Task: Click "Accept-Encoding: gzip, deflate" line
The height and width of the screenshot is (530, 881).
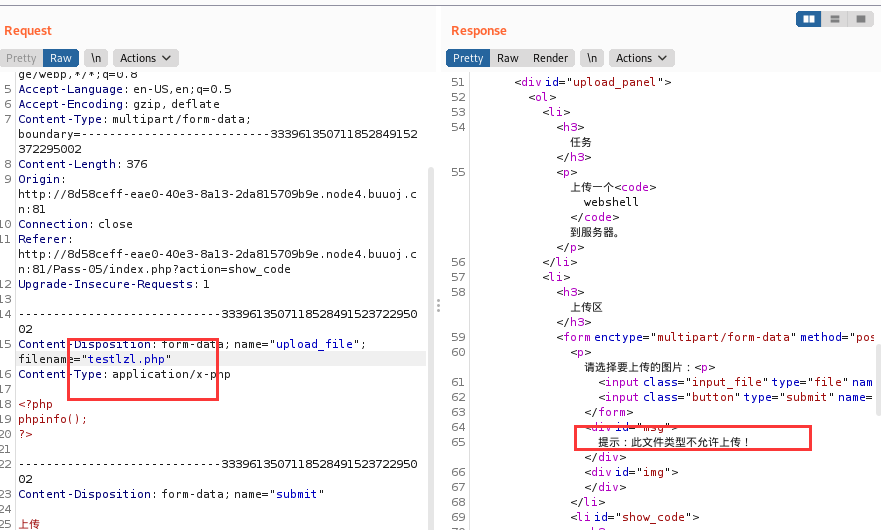Action: point(119,105)
